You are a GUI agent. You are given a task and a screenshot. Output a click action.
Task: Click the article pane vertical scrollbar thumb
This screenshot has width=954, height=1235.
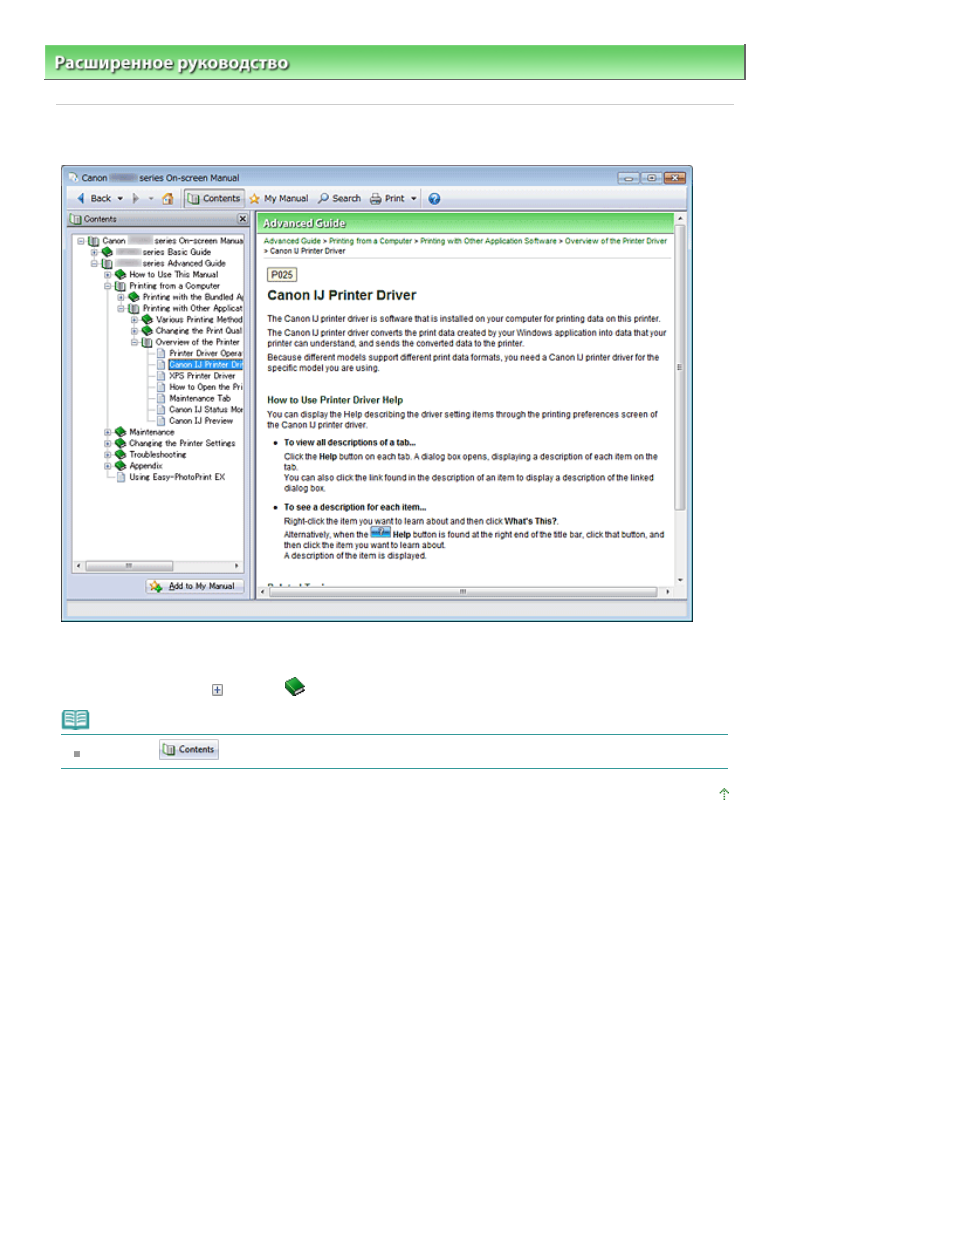[680, 369]
